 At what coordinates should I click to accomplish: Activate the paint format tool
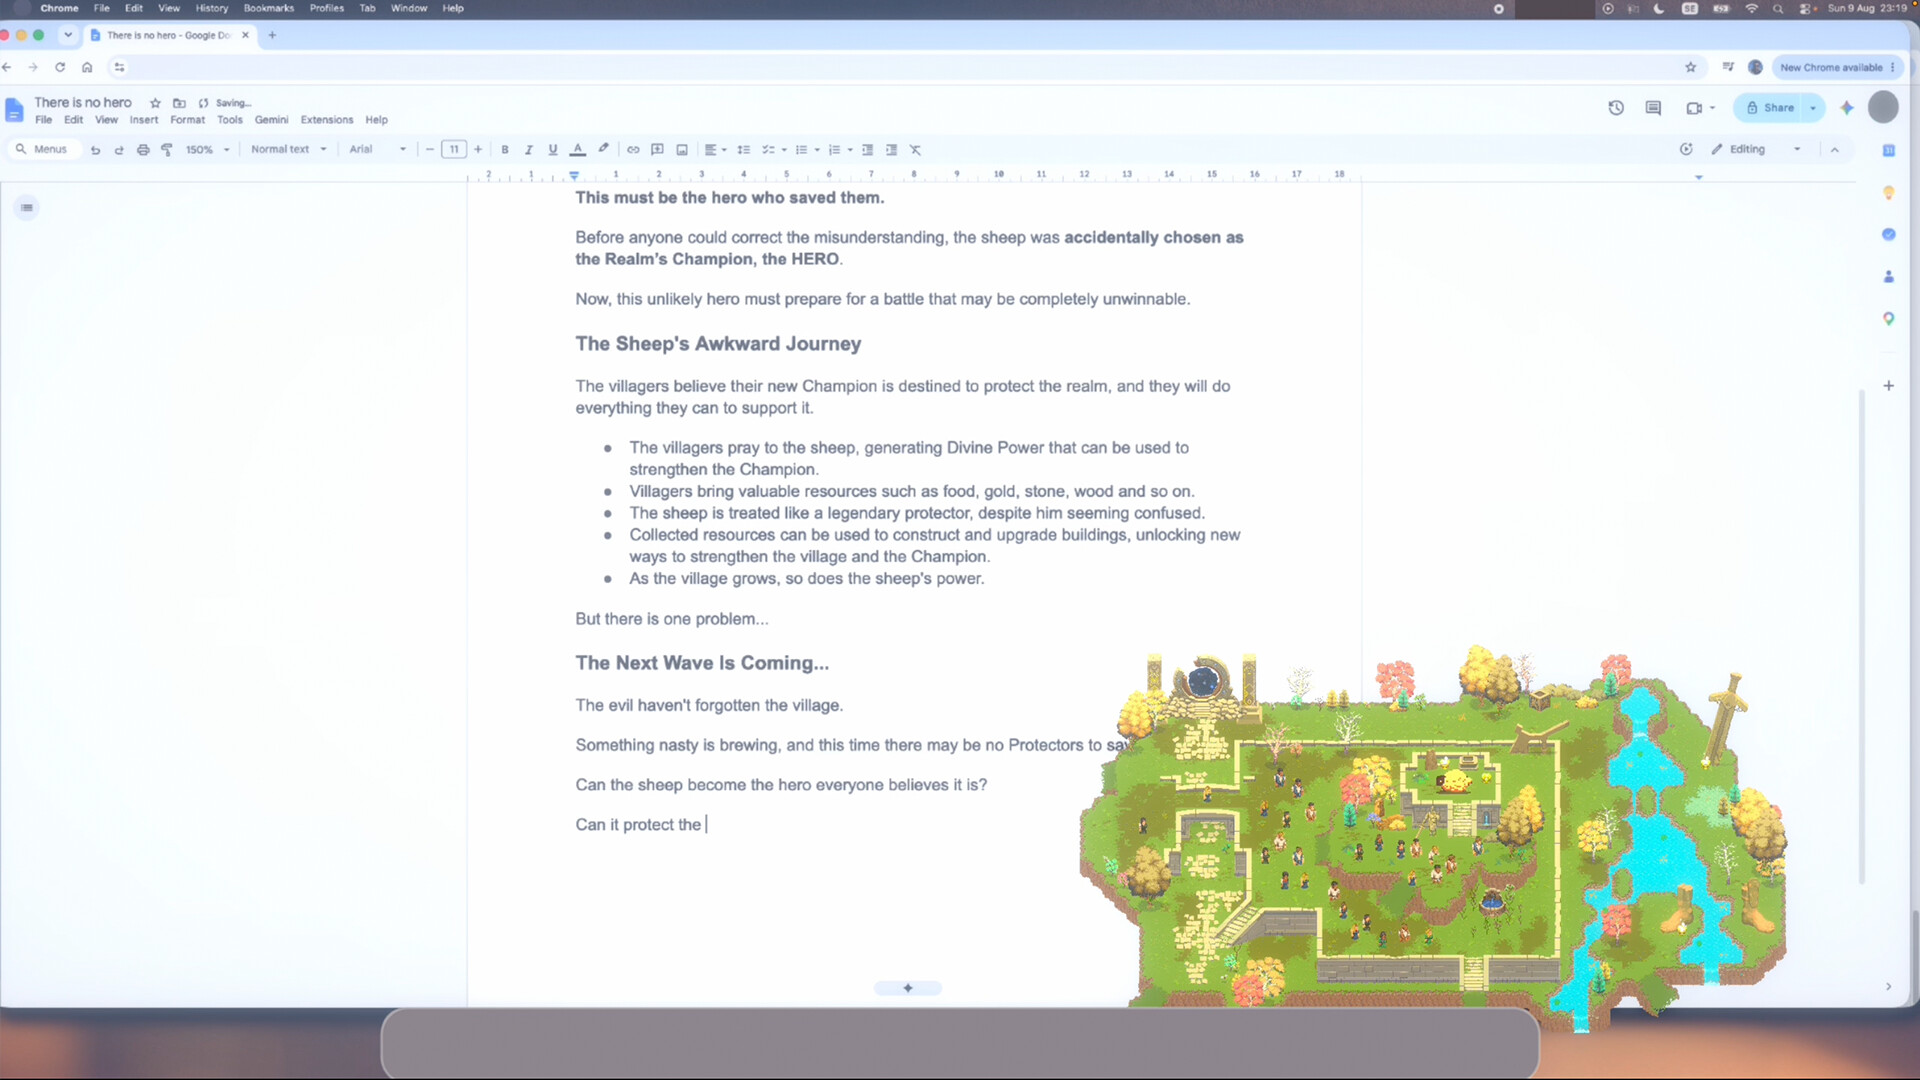167,150
